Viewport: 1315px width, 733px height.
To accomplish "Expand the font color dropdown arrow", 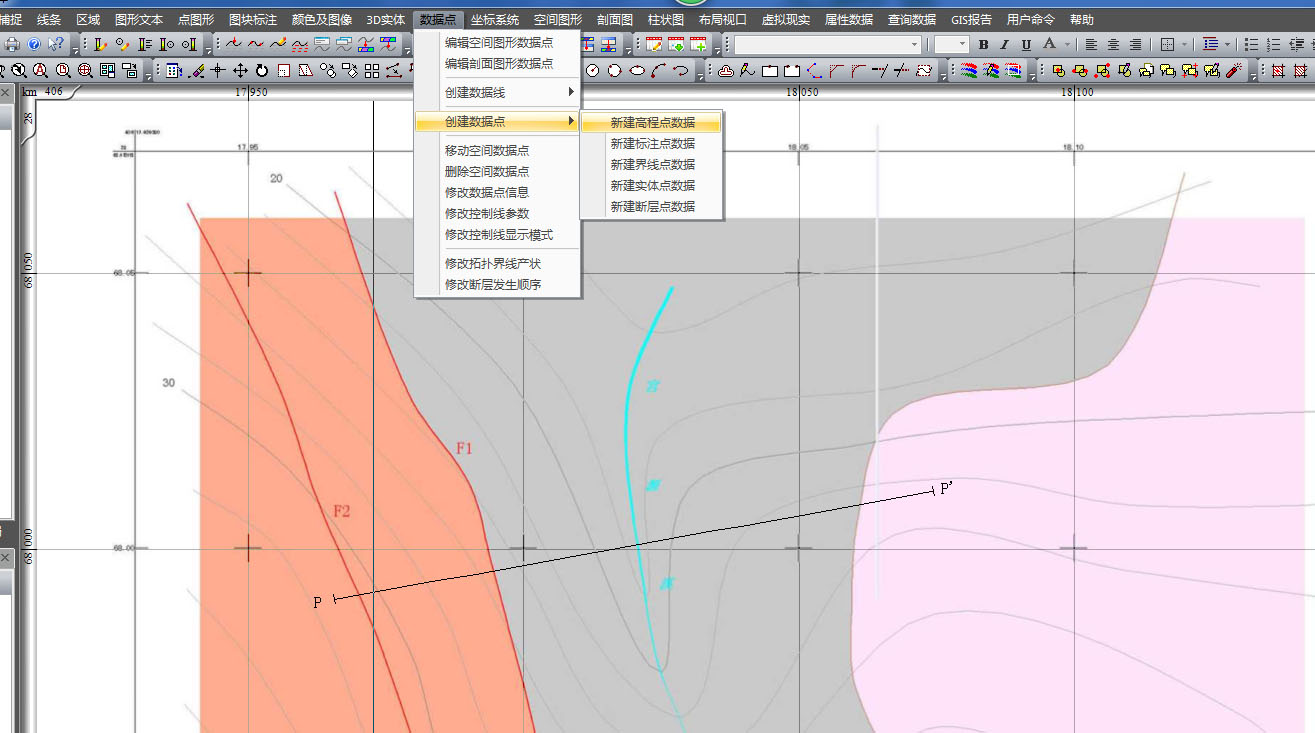I will point(1067,45).
